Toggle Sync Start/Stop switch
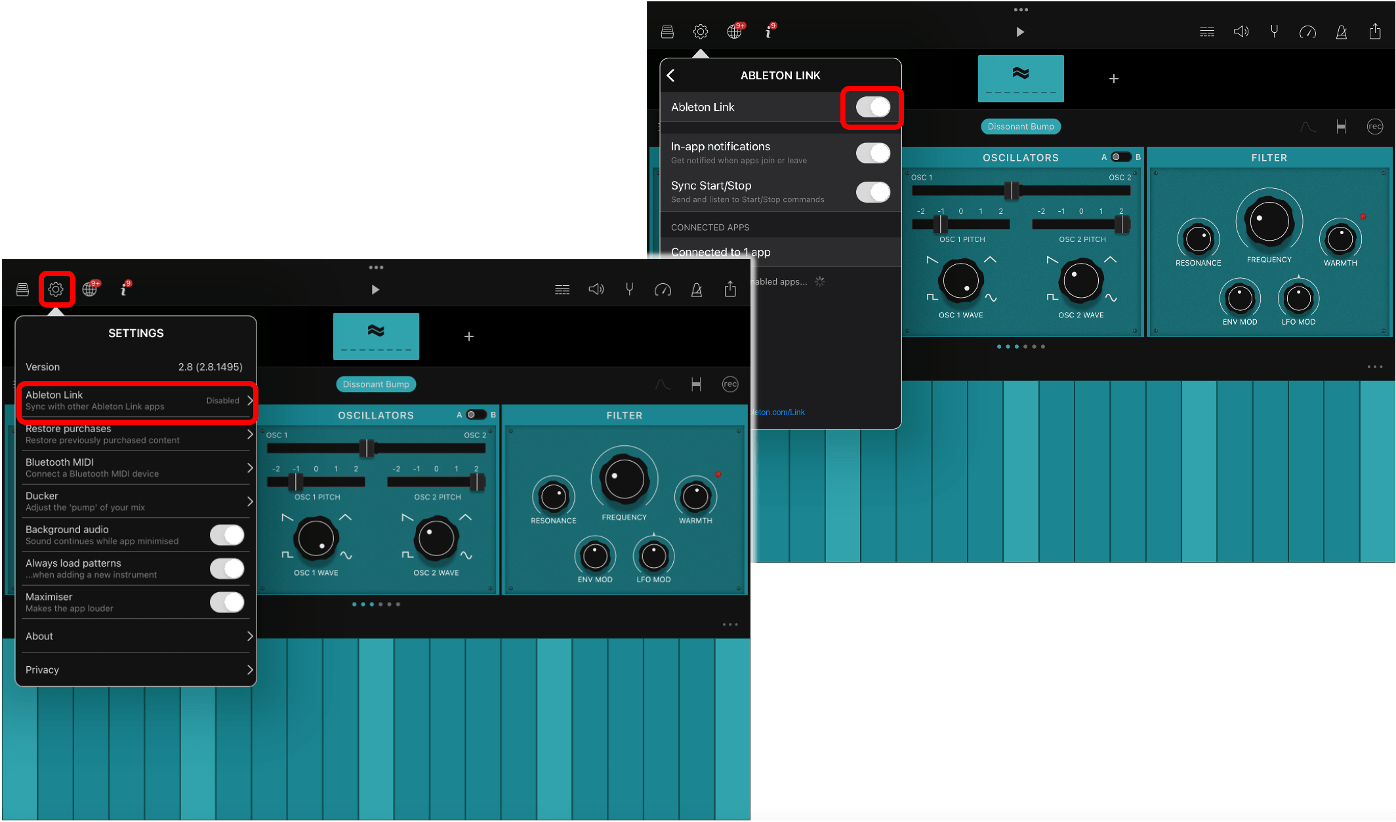 (873, 192)
